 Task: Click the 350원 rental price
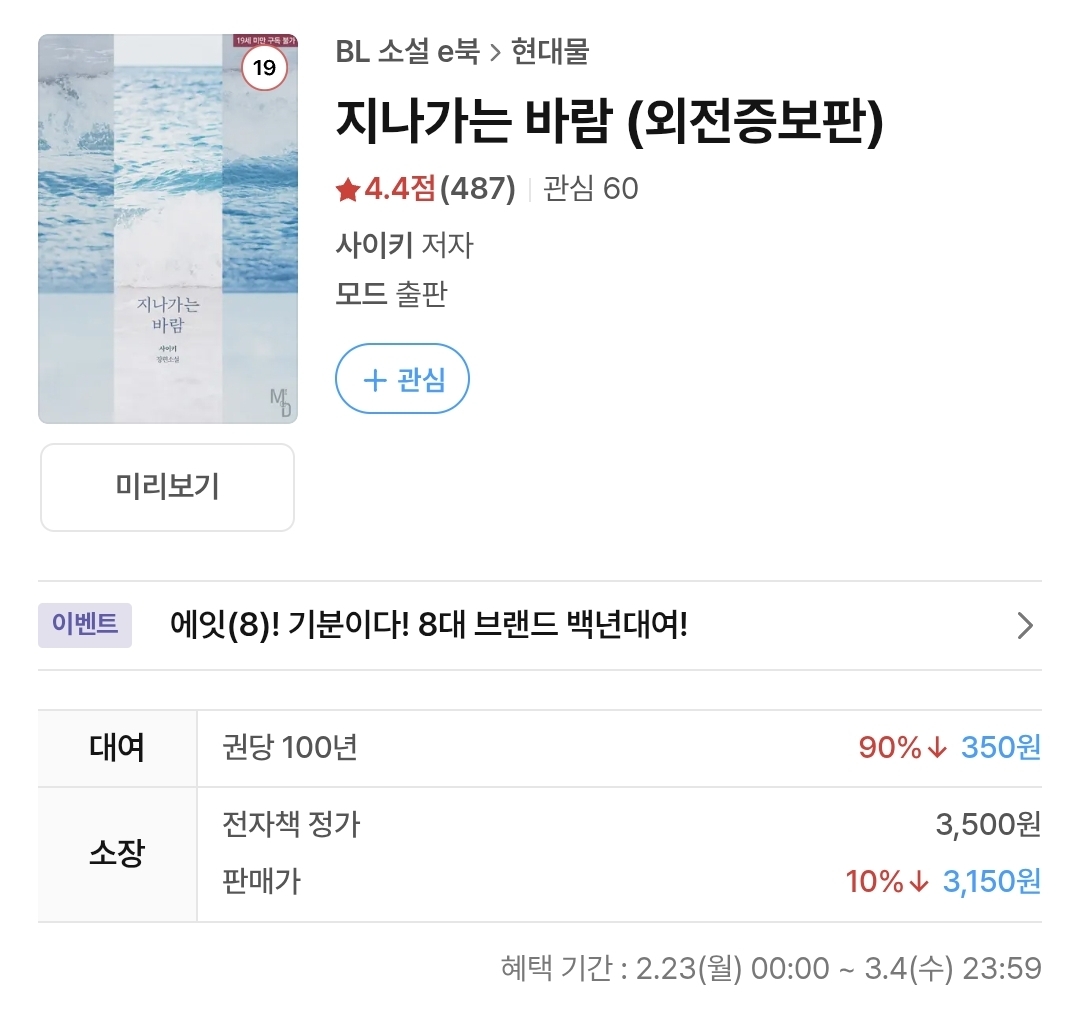pos(1001,748)
